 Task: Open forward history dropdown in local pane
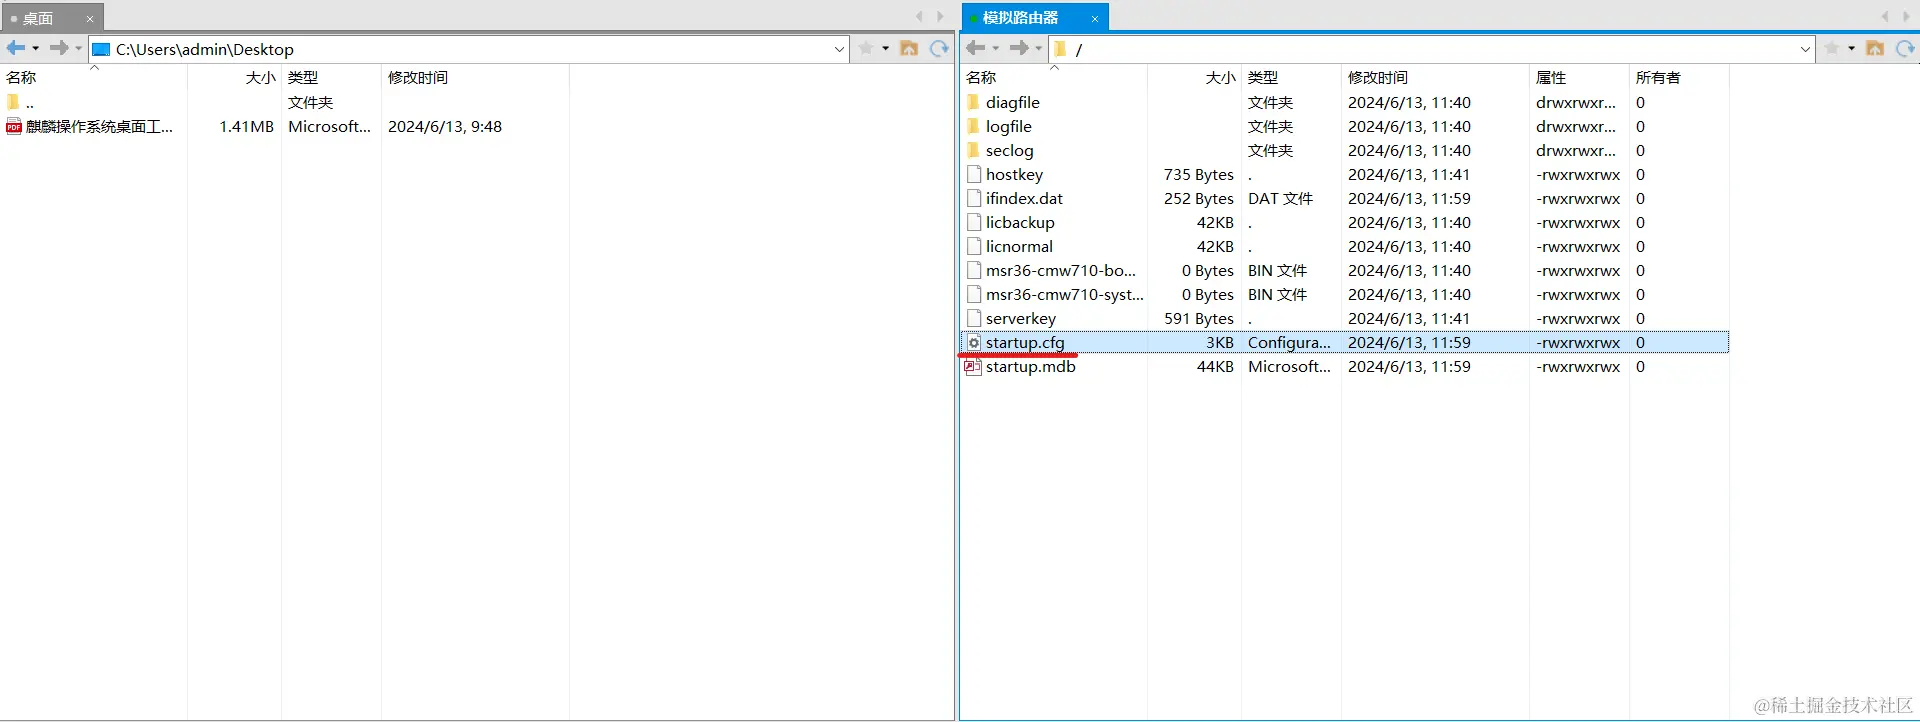point(78,48)
